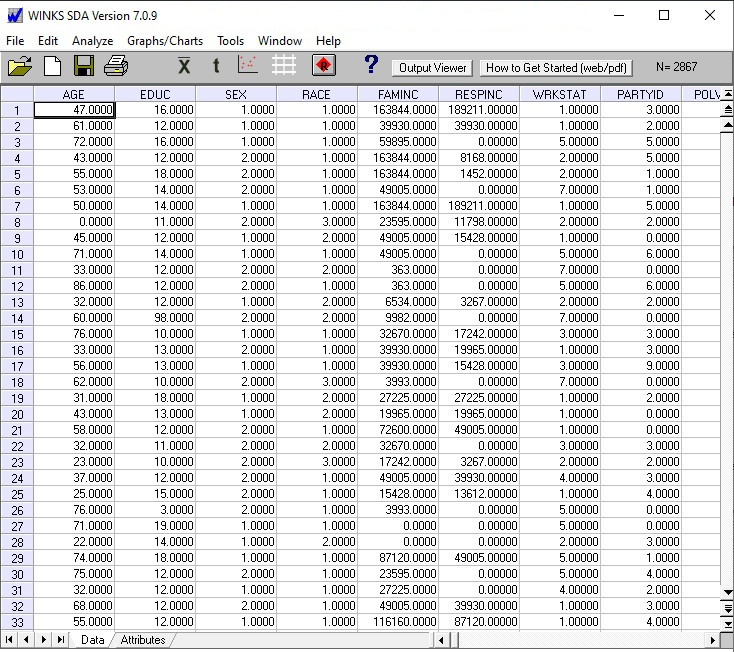Select row header 8
Screen dimensions: 734x652
(17, 222)
